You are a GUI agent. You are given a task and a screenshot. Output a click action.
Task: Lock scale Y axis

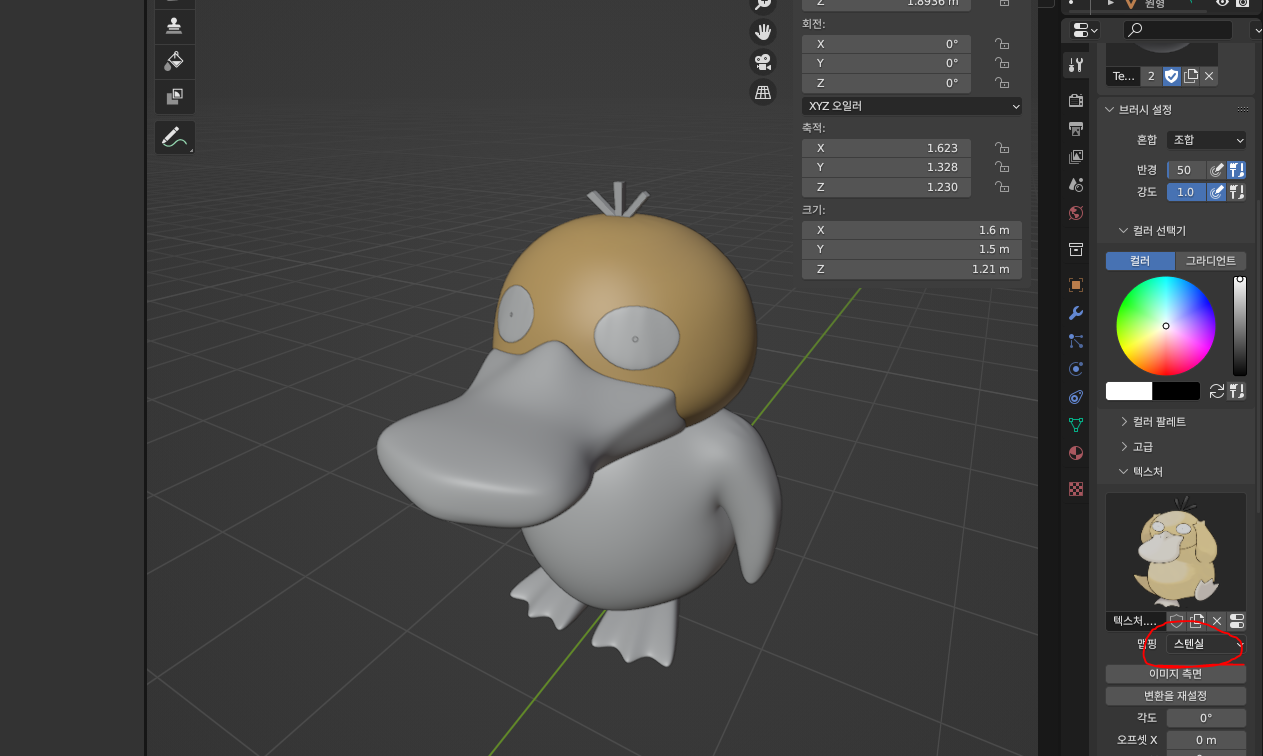pos(1001,167)
